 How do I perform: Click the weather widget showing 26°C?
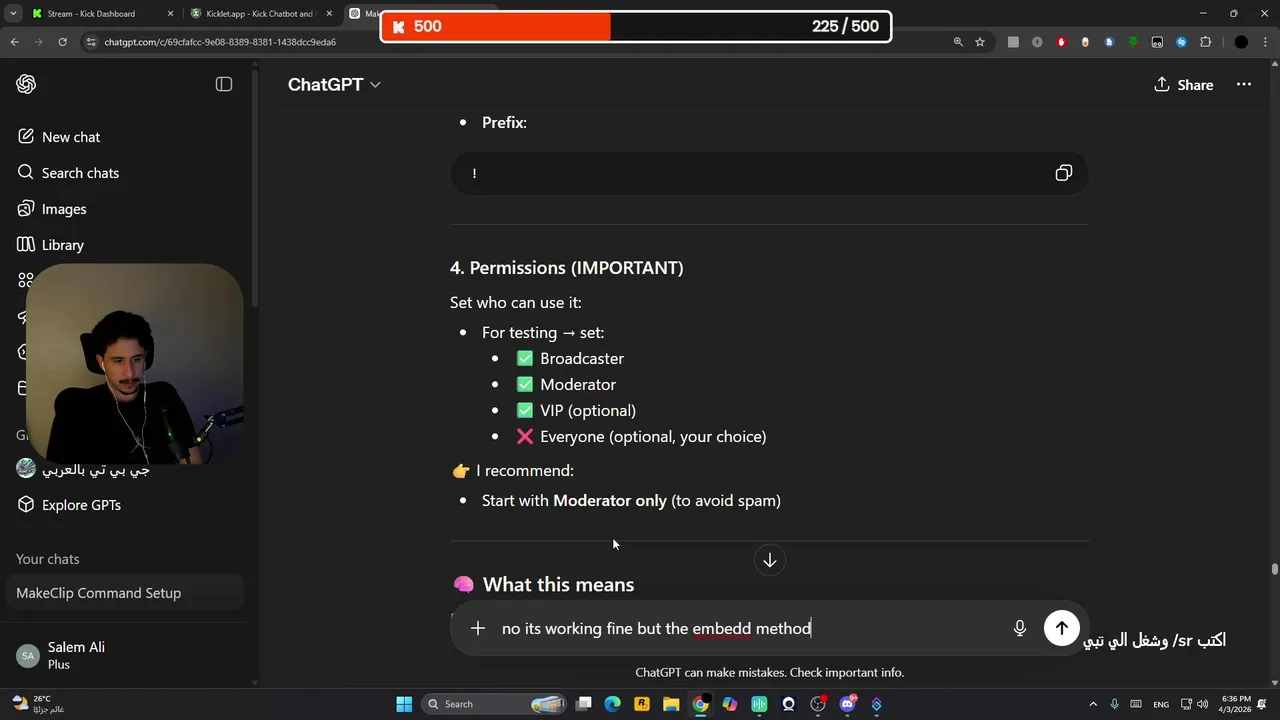click(x=40, y=704)
